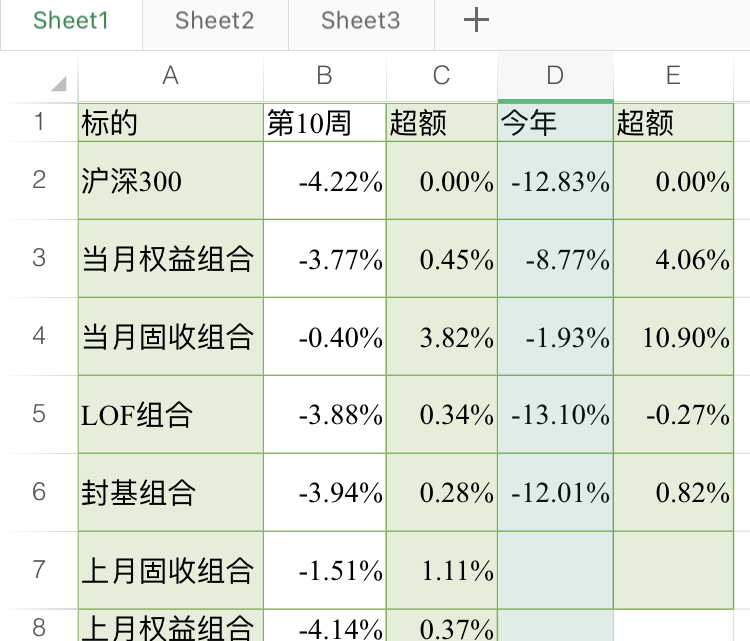Select the 封基组合 cell
Image resolution: width=750 pixels, height=641 pixels.
[170, 492]
